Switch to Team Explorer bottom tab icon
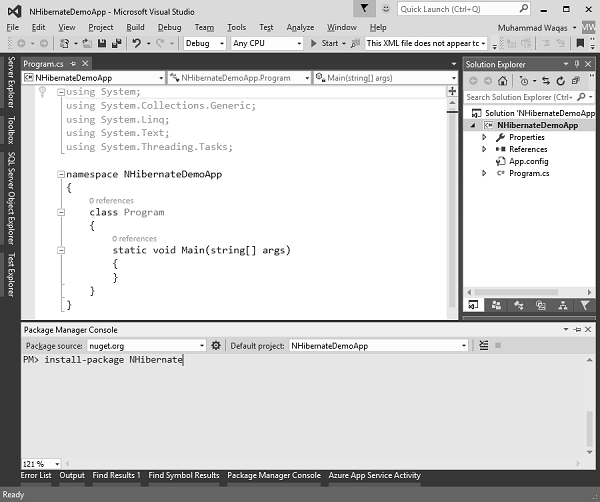Viewport: 600px width, 502px height. point(496,305)
